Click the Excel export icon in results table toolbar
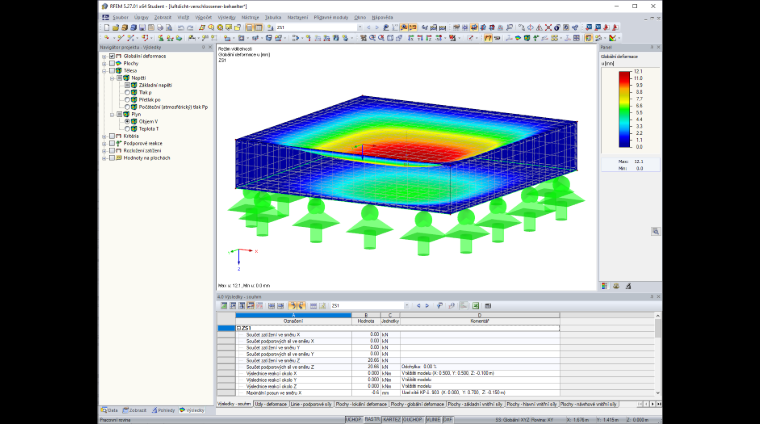760x424 pixels. pyautogui.click(x=475, y=306)
